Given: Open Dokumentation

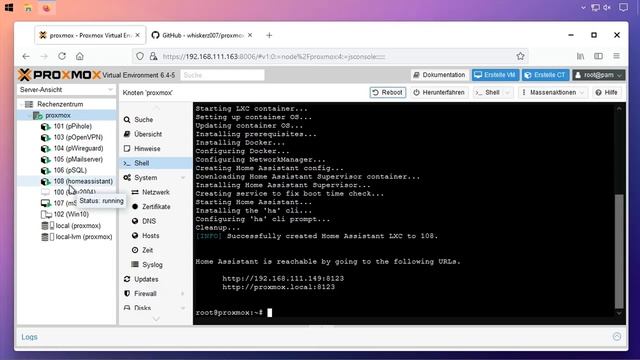Looking at the screenshot, I should pos(439,75).
